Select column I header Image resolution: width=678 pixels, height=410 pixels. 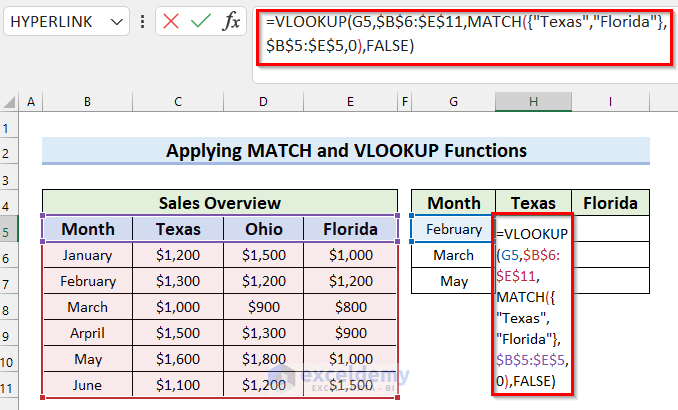coord(610,102)
